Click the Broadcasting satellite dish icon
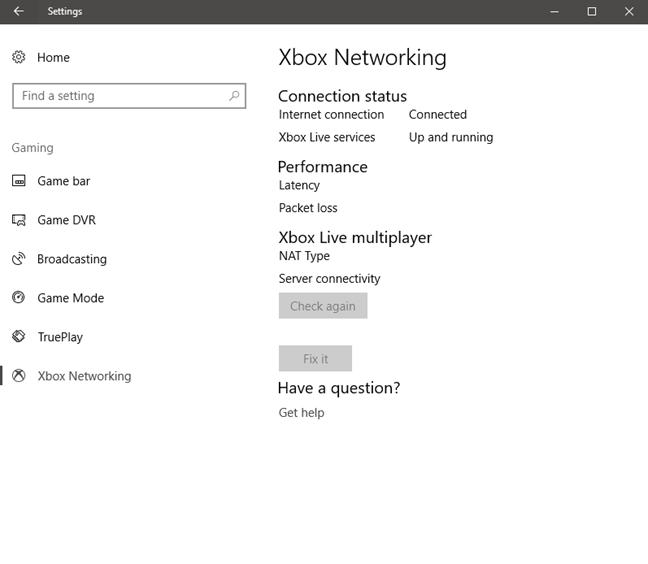This screenshot has height=564, width=648. click(x=19, y=259)
